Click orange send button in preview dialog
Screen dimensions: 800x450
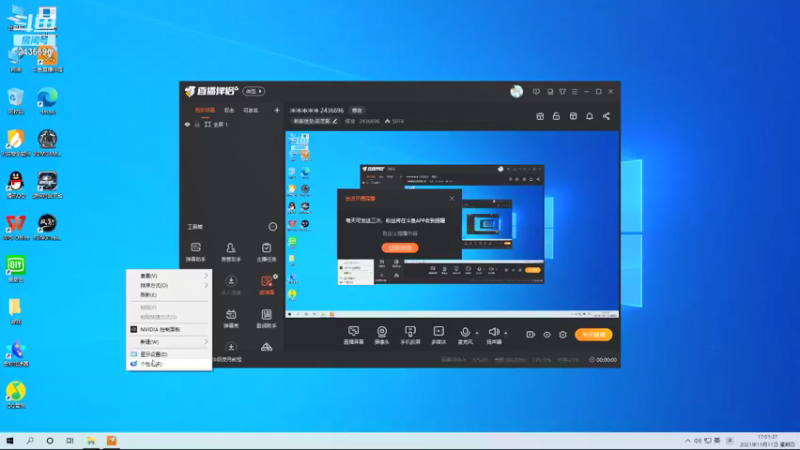point(400,248)
